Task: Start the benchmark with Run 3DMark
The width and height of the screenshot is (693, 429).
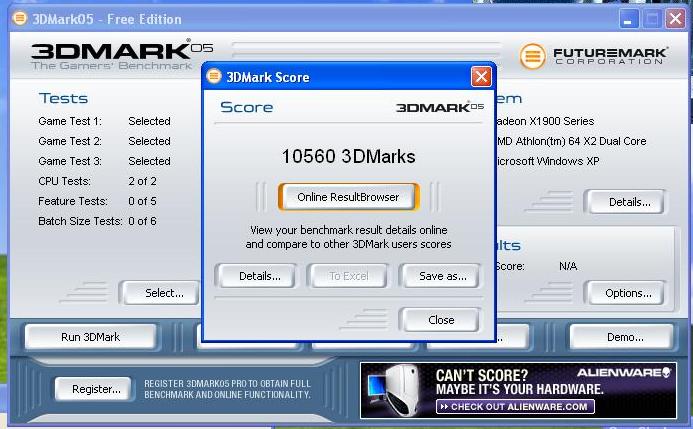Action: 91,337
